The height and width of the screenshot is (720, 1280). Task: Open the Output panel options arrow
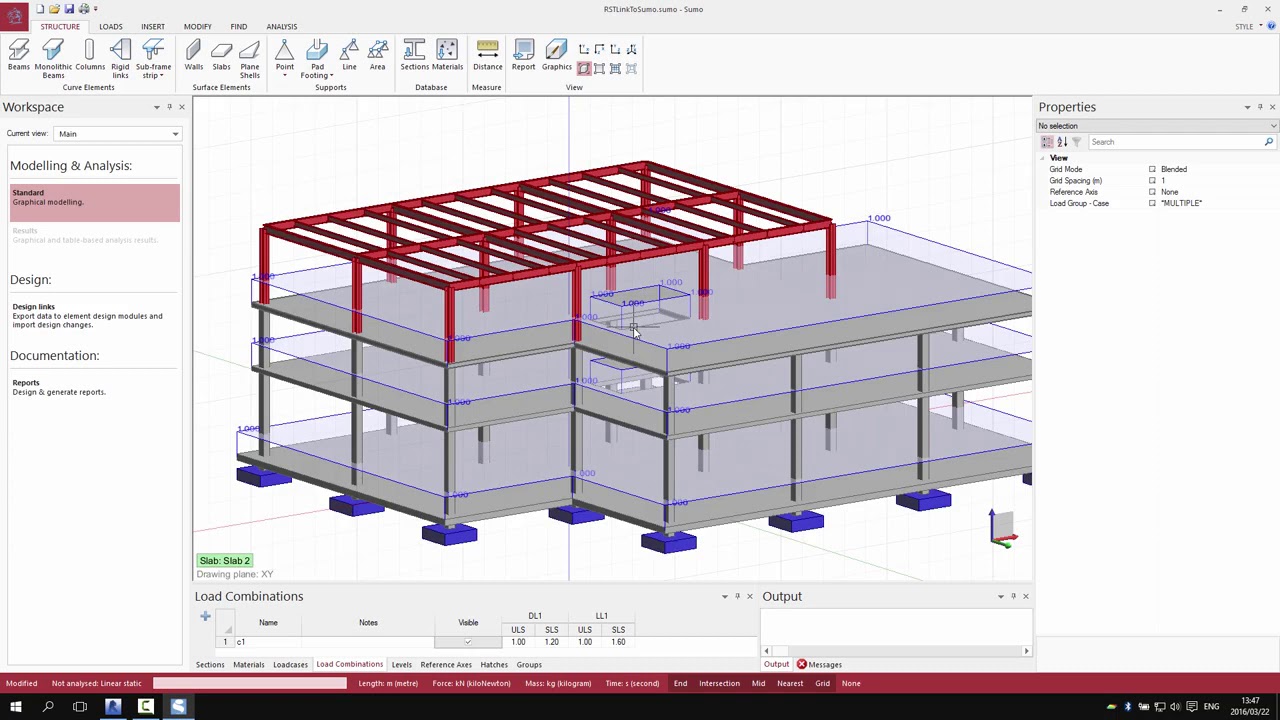click(x=1000, y=597)
